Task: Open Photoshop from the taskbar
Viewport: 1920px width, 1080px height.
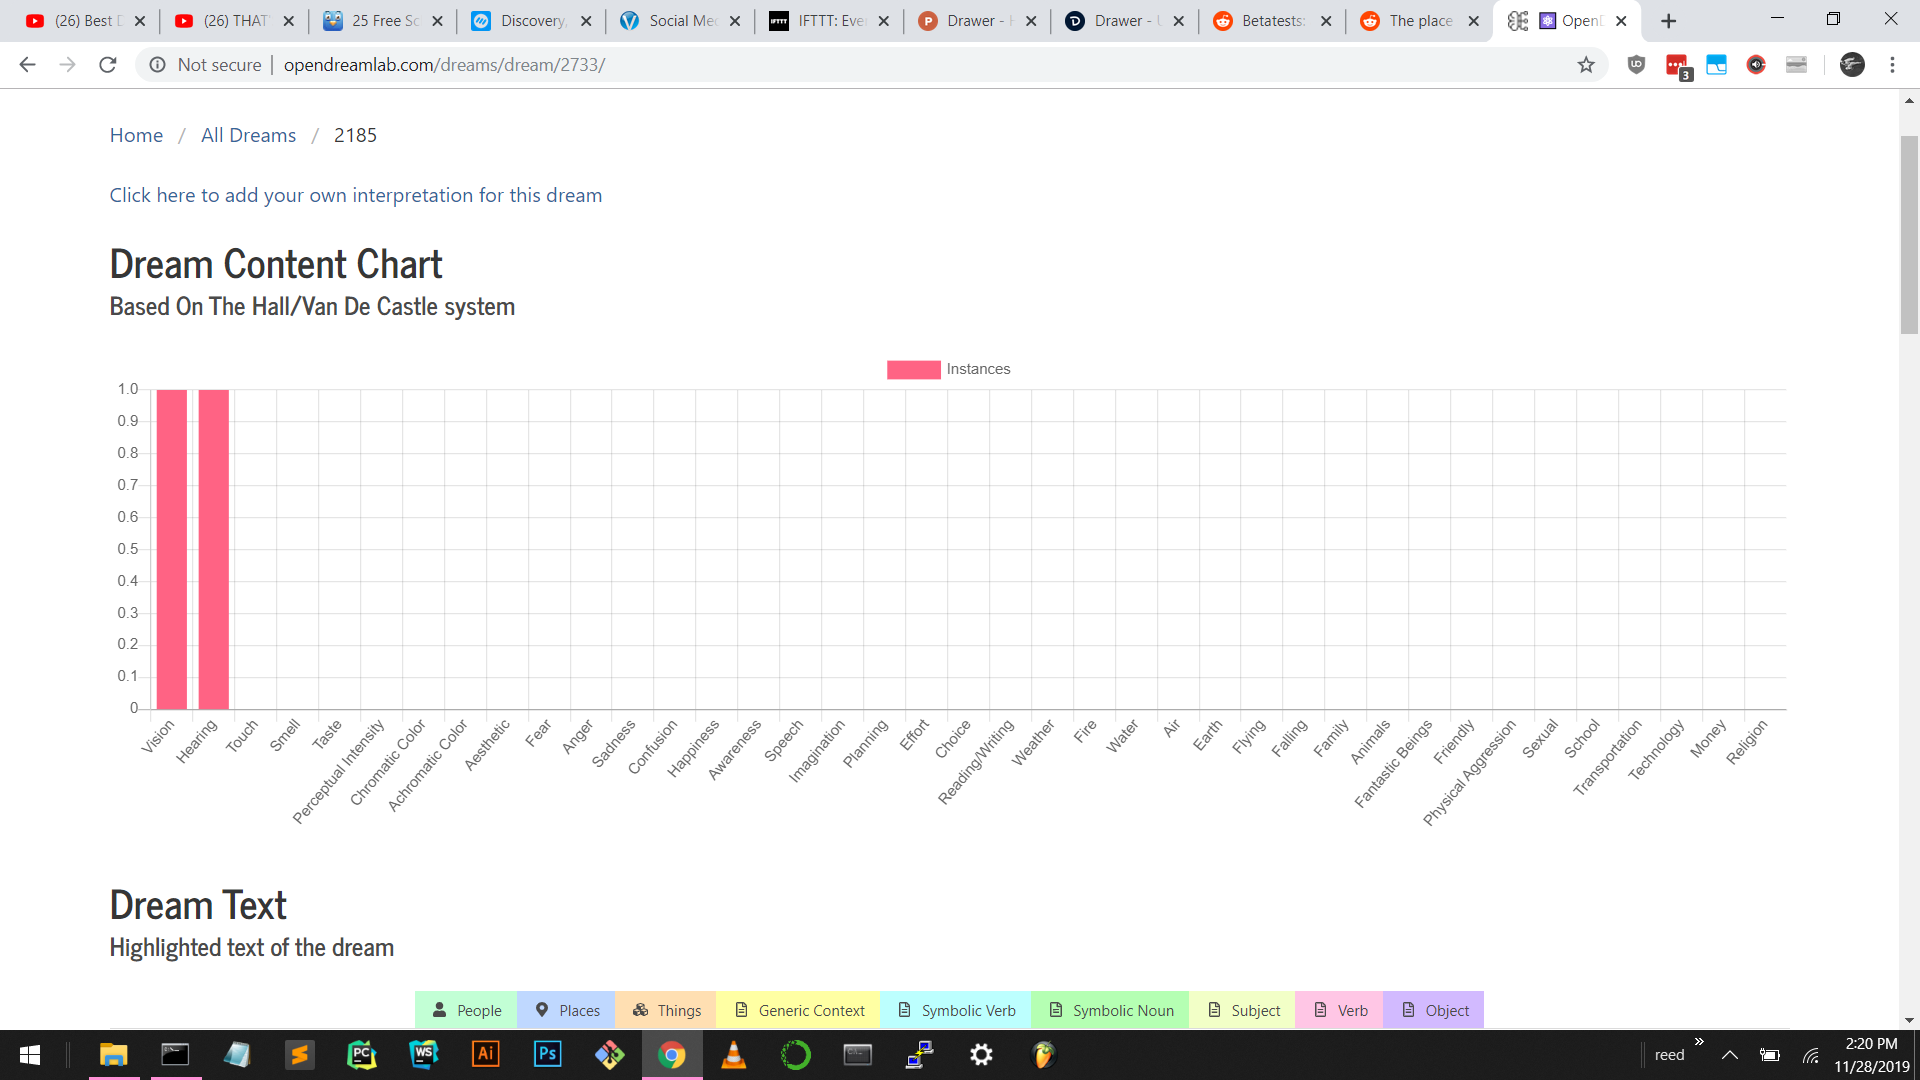Action: (547, 1054)
